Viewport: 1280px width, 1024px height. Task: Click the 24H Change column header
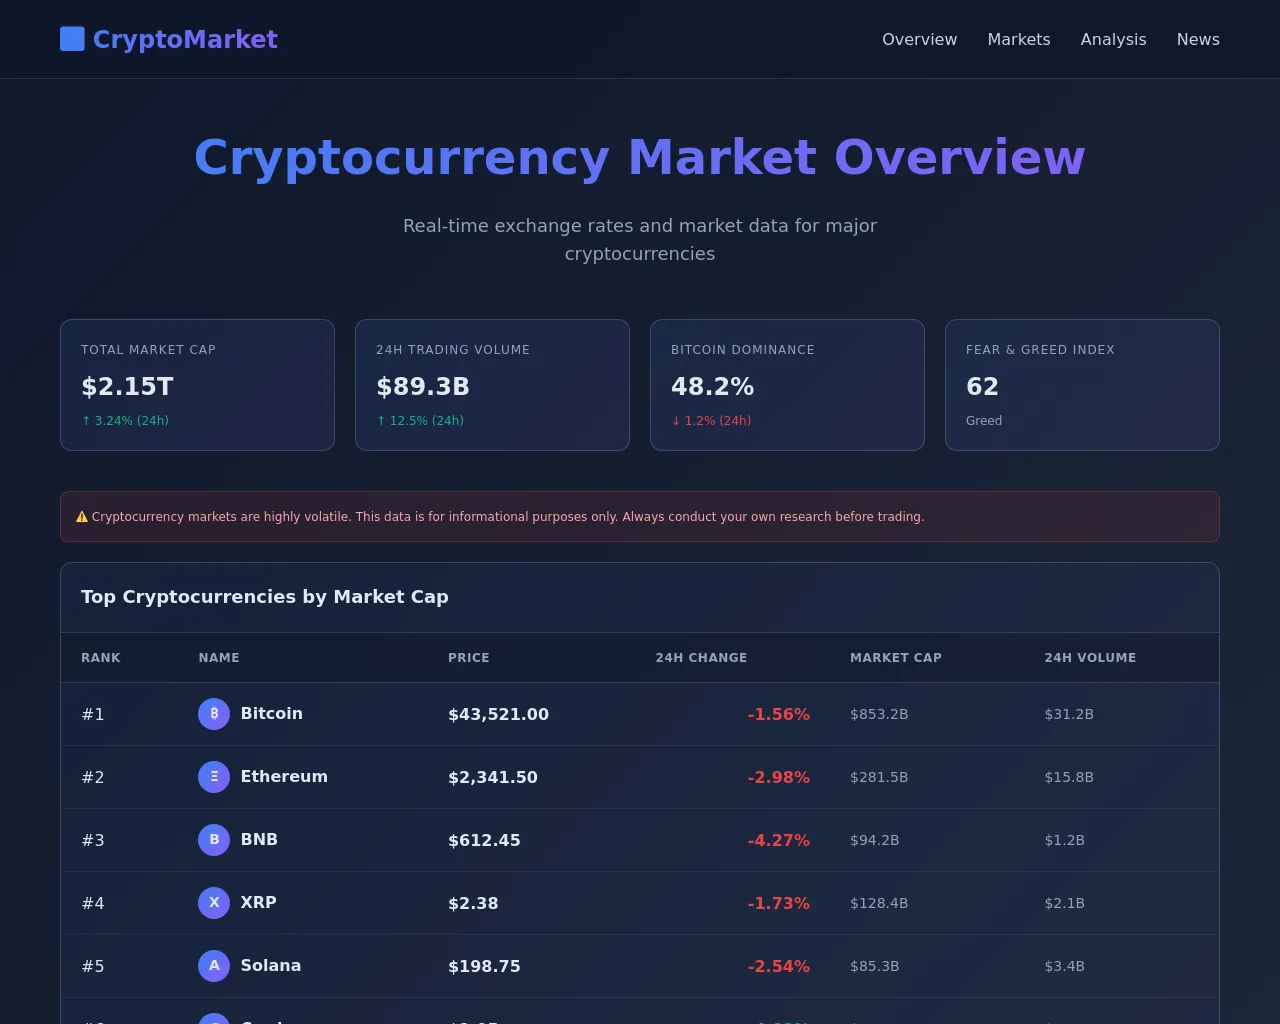coord(701,658)
